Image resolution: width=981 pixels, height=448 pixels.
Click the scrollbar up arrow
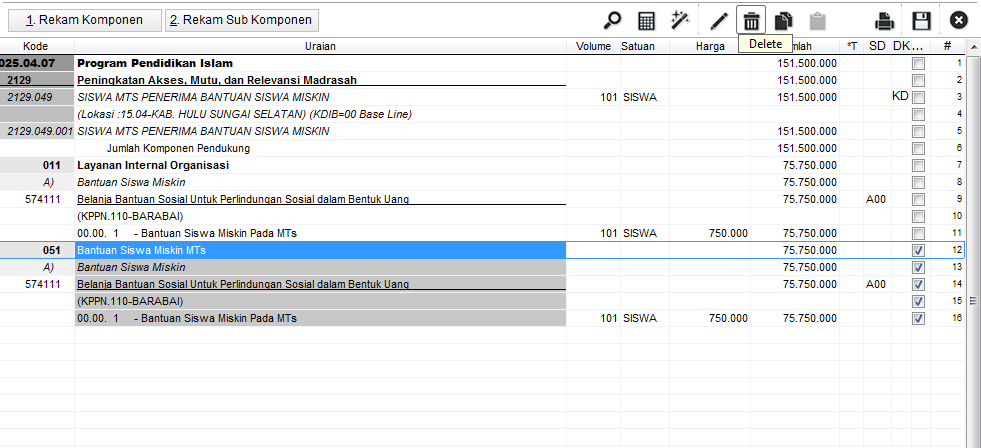(x=973, y=45)
